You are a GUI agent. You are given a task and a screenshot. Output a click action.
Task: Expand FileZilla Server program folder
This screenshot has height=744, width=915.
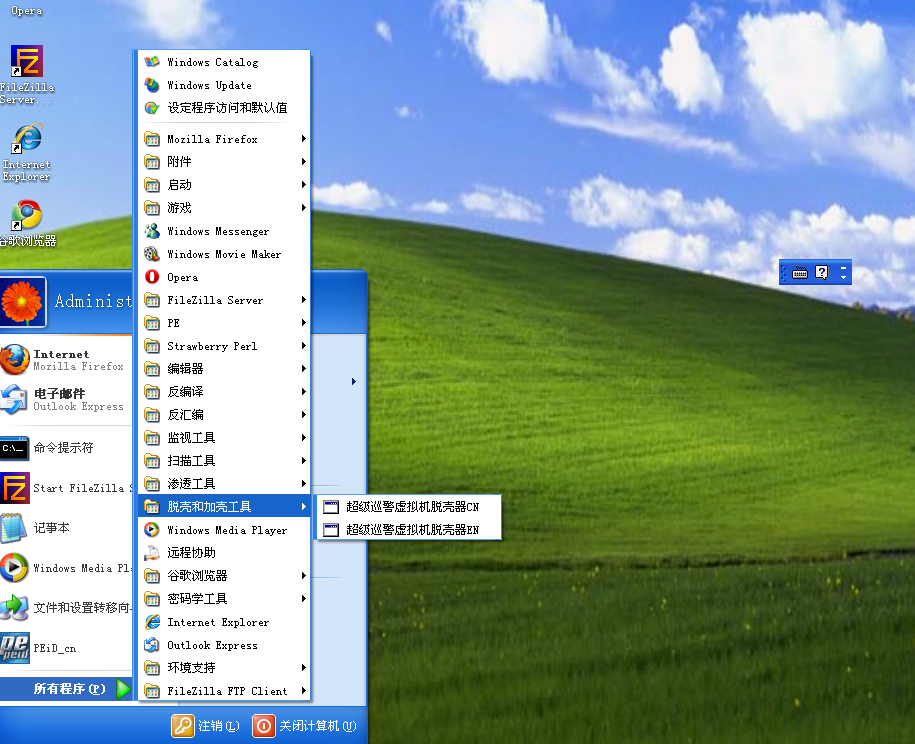pos(224,300)
